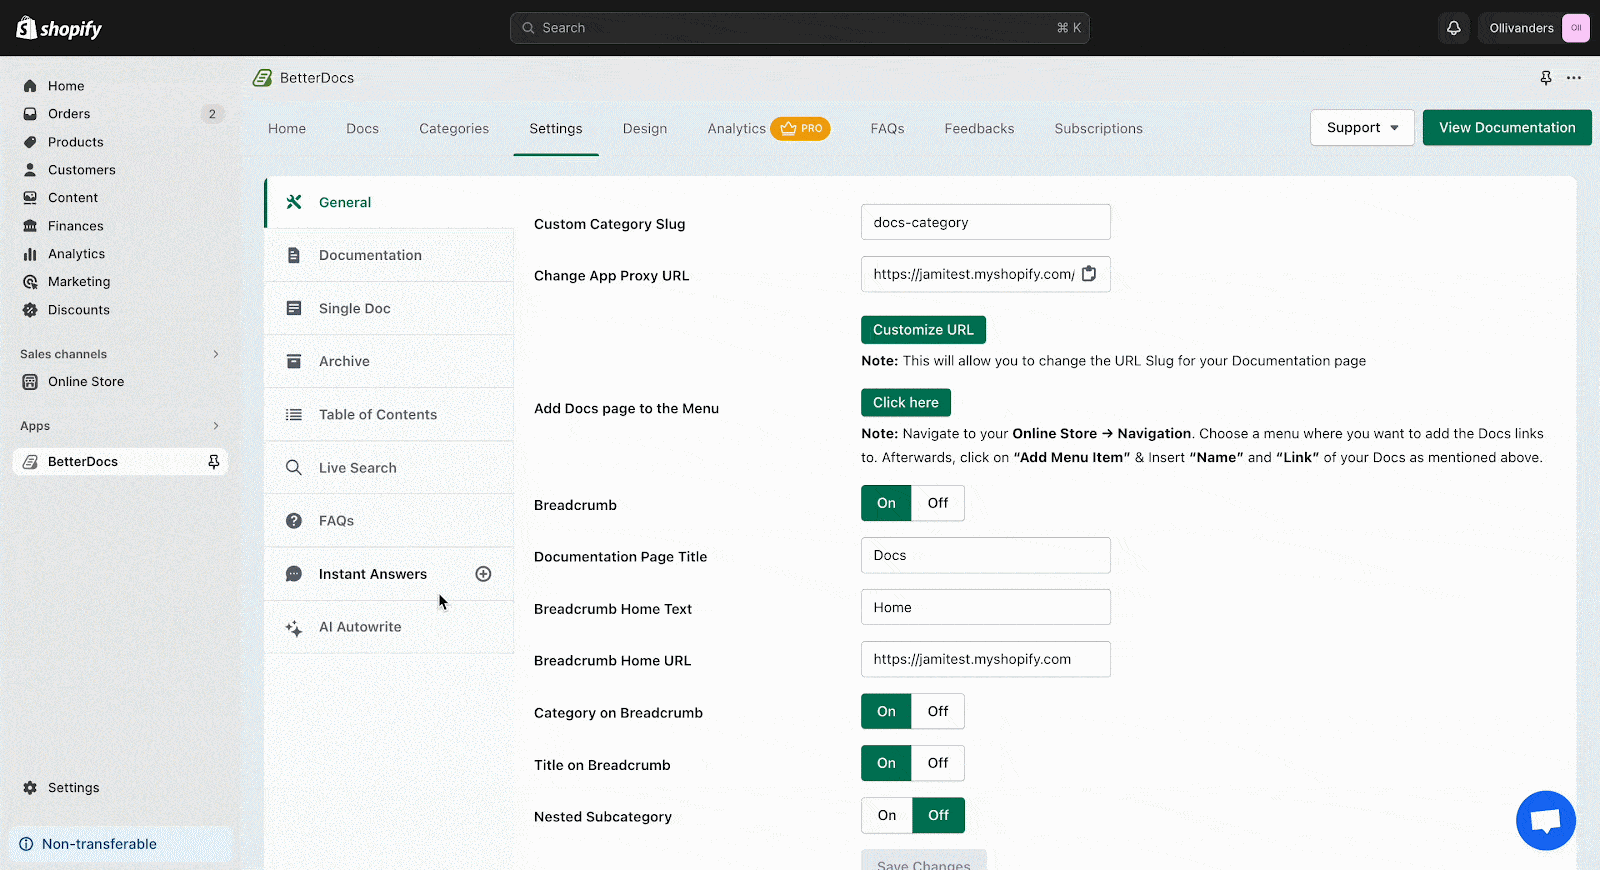The image size is (1600, 870).
Task: Click the Marketing target icon
Action: (x=30, y=282)
